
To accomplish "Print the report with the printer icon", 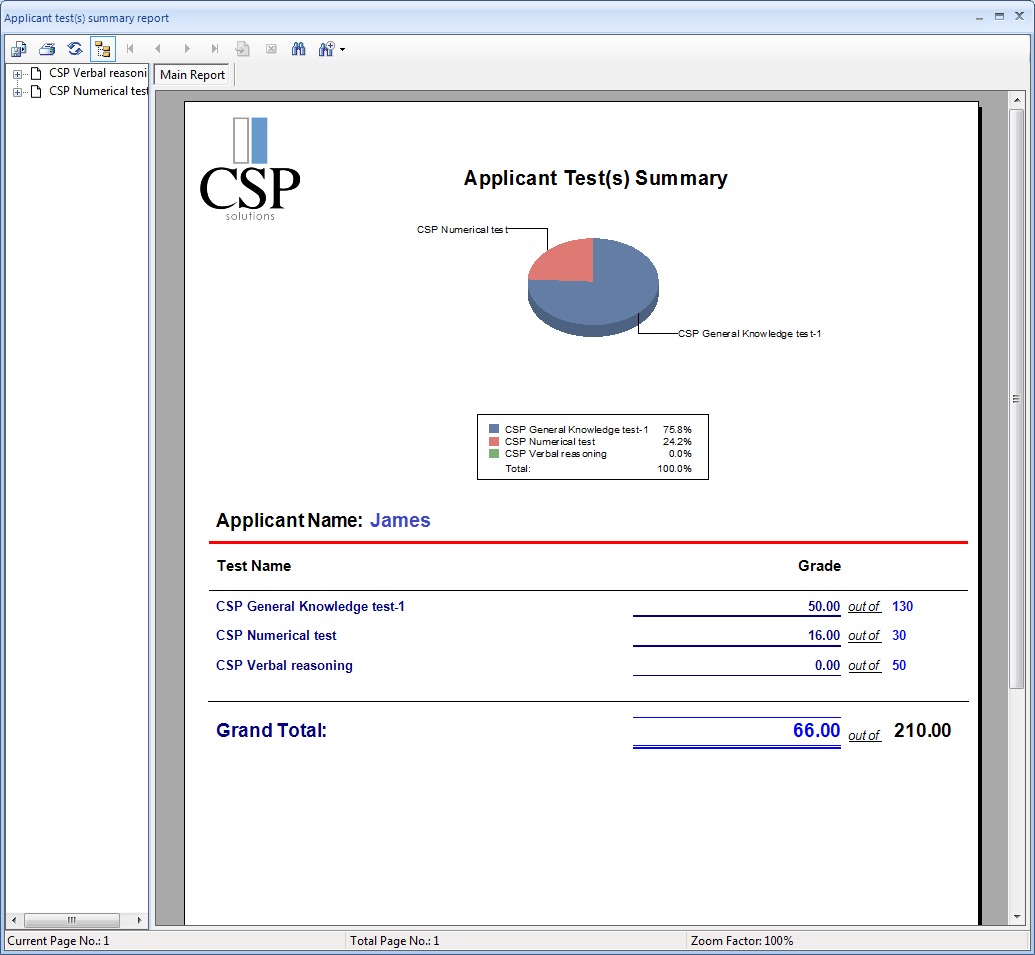I will pos(47,48).
